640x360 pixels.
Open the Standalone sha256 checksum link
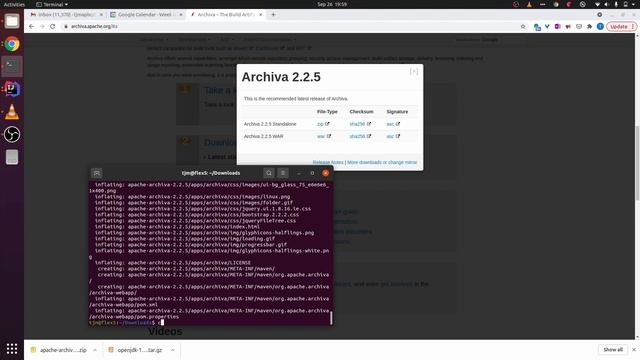pos(357,124)
